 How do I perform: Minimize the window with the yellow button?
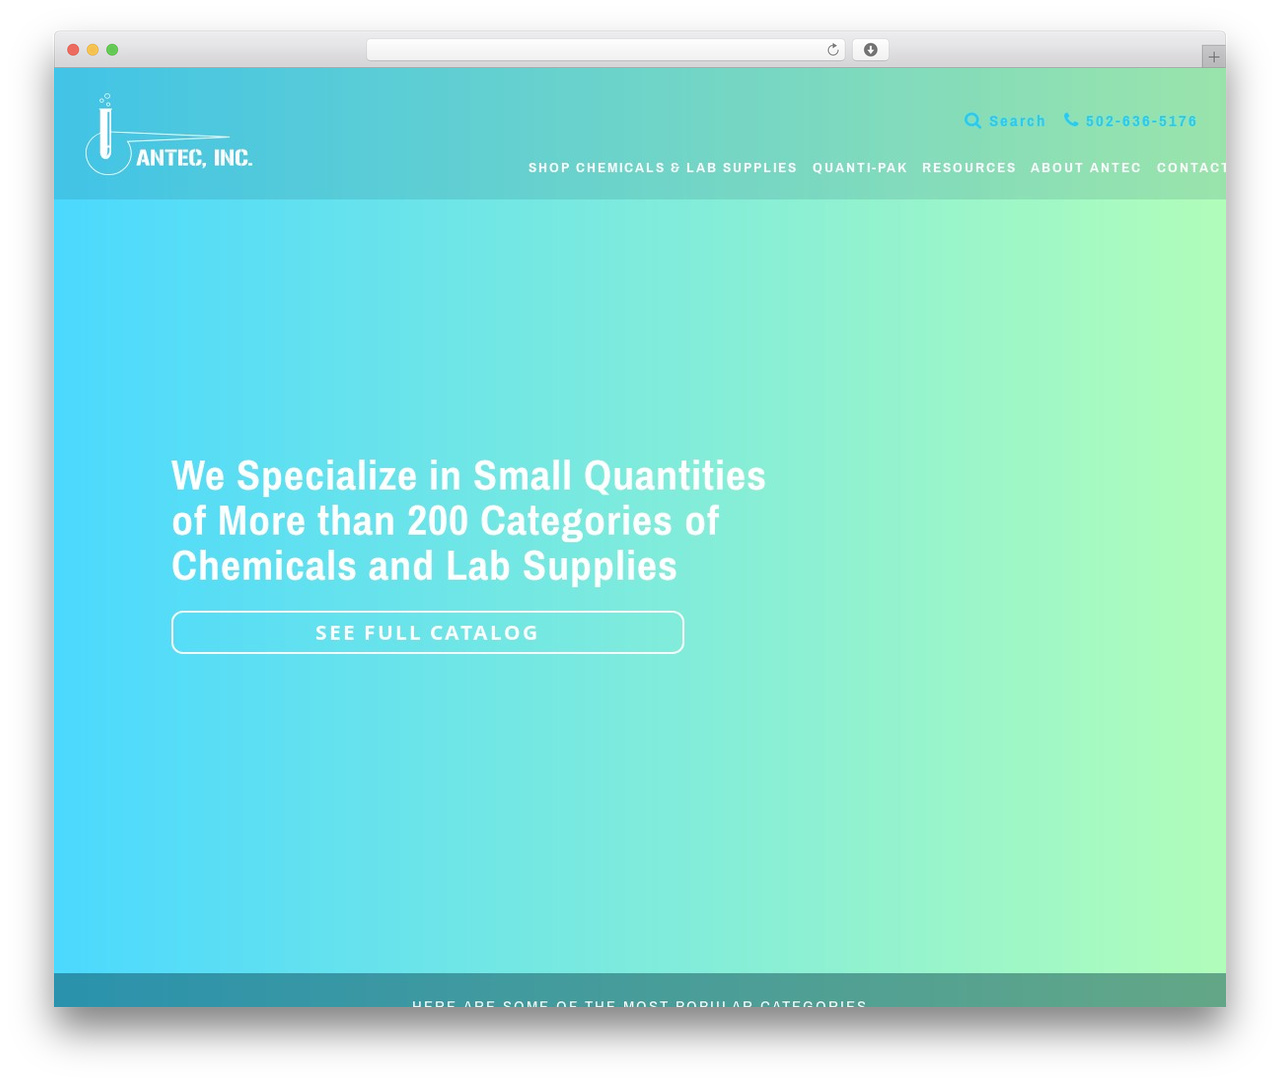[93, 50]
